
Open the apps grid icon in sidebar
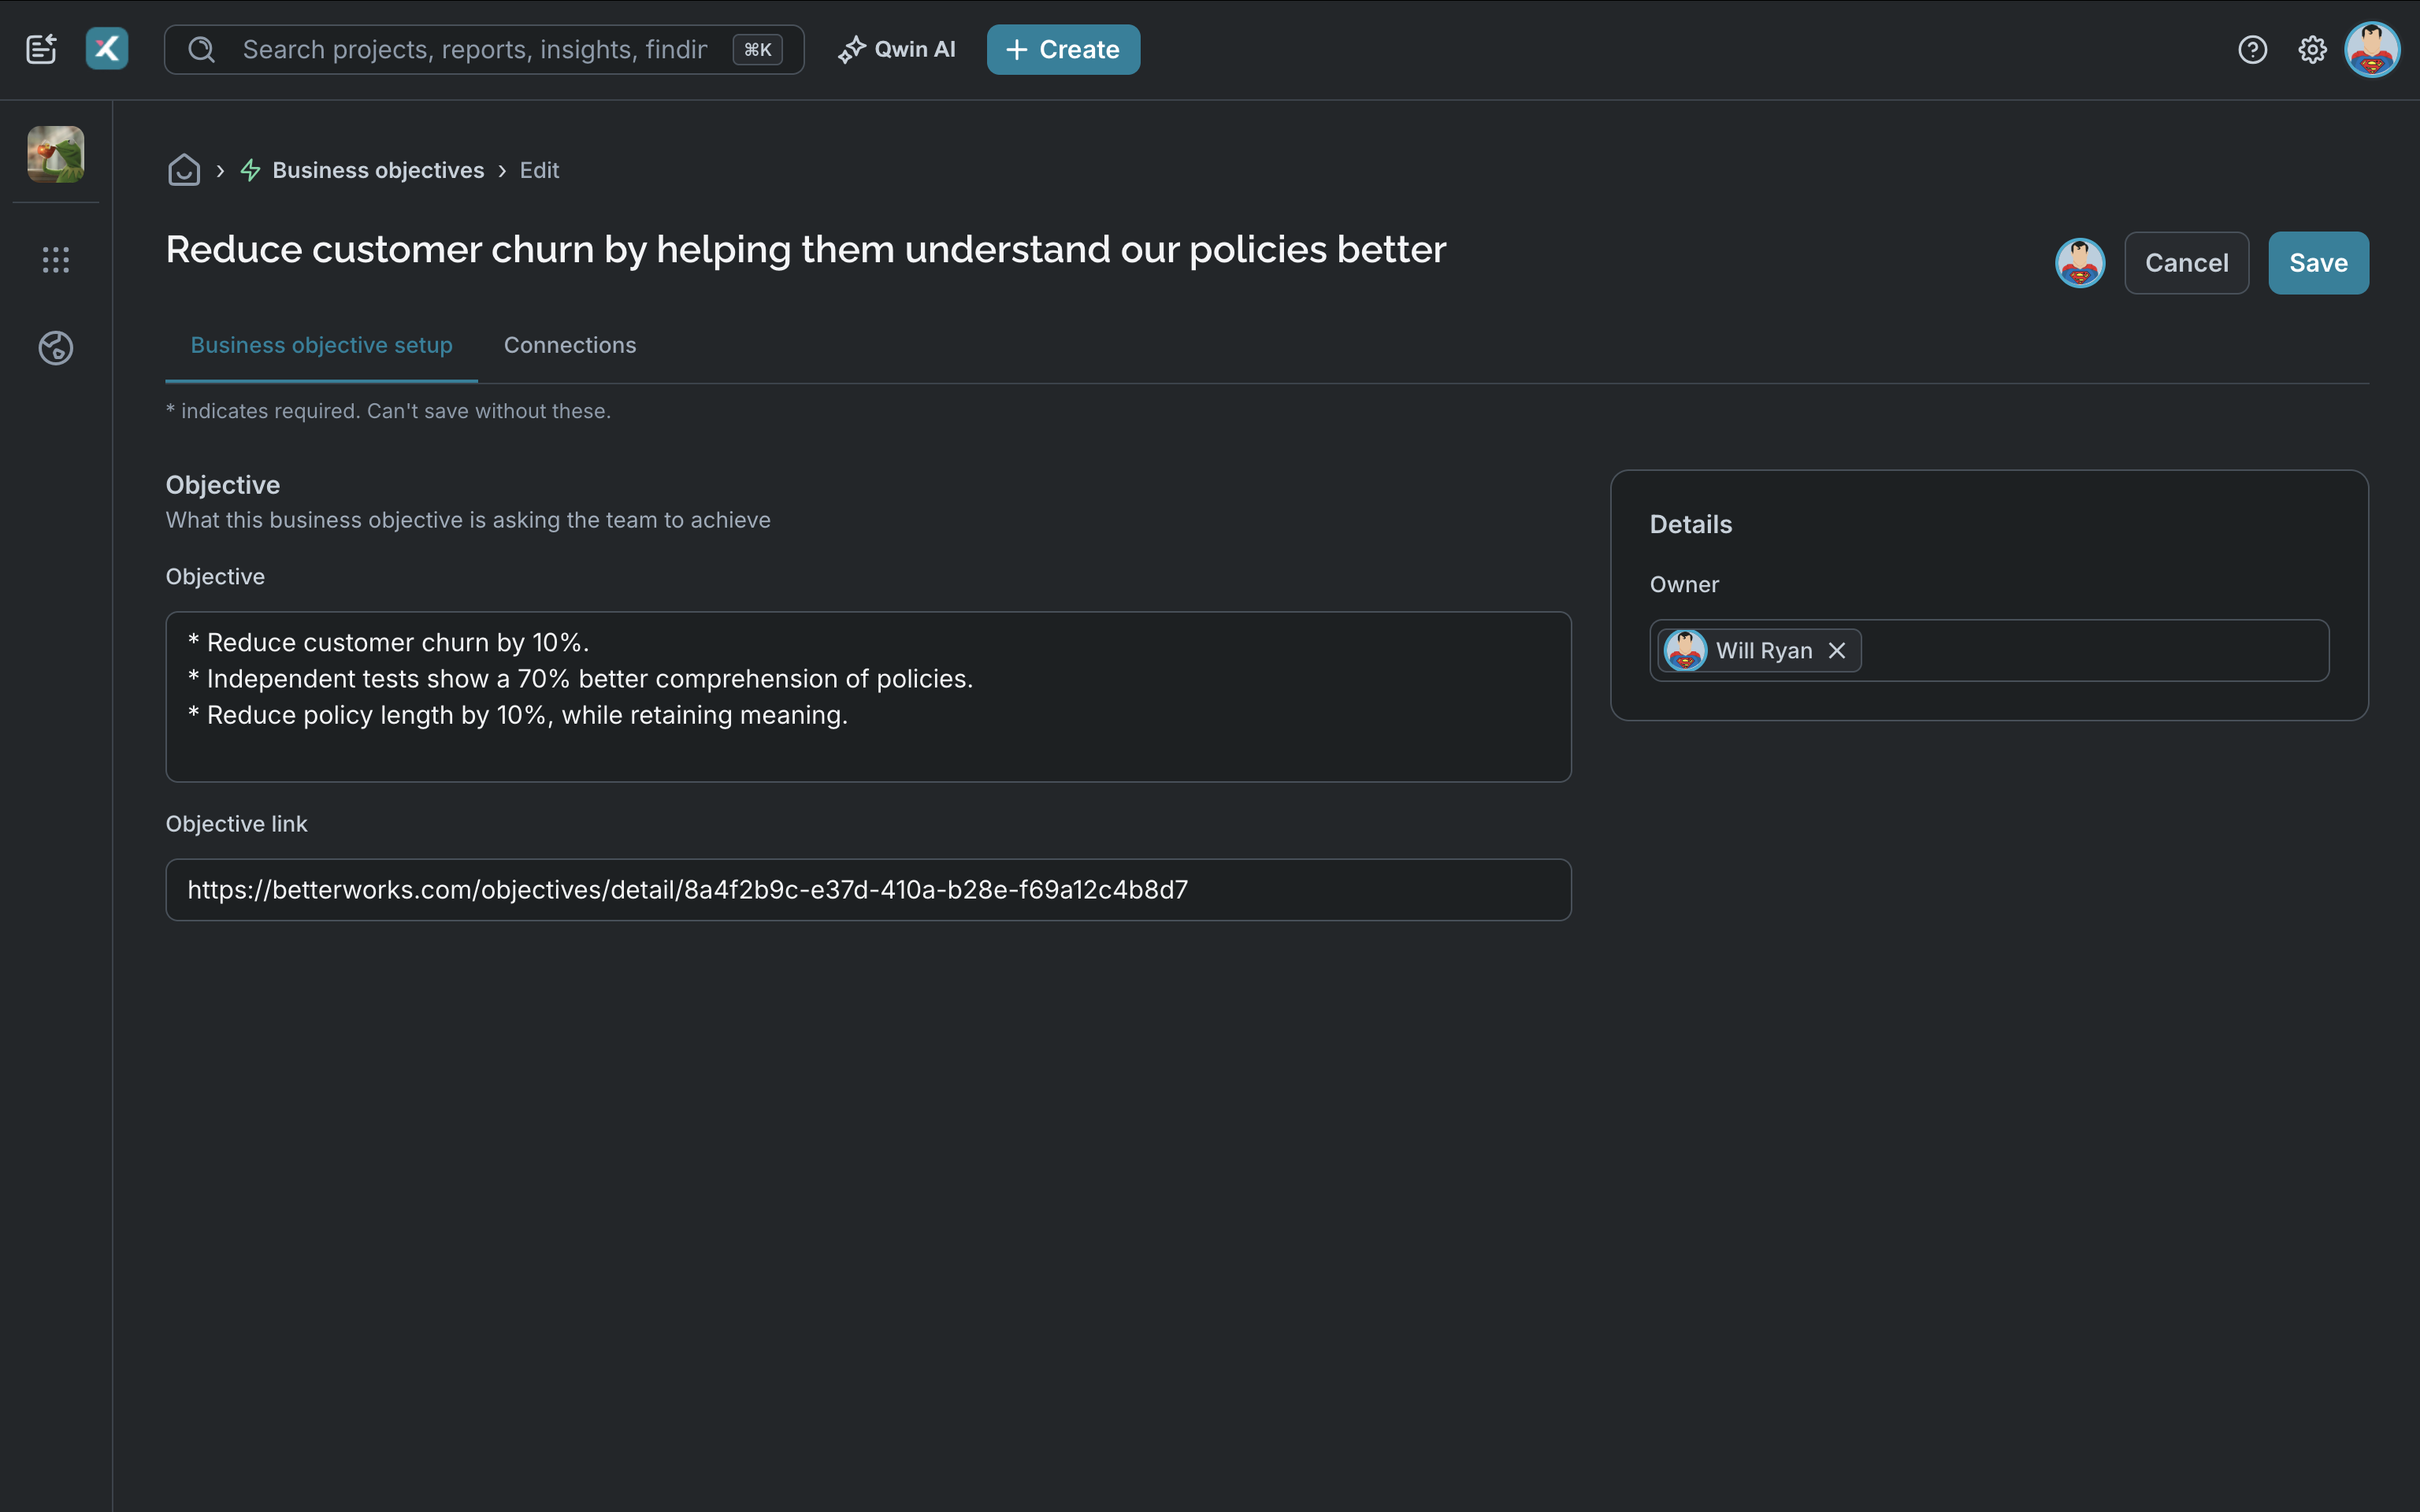56,260
